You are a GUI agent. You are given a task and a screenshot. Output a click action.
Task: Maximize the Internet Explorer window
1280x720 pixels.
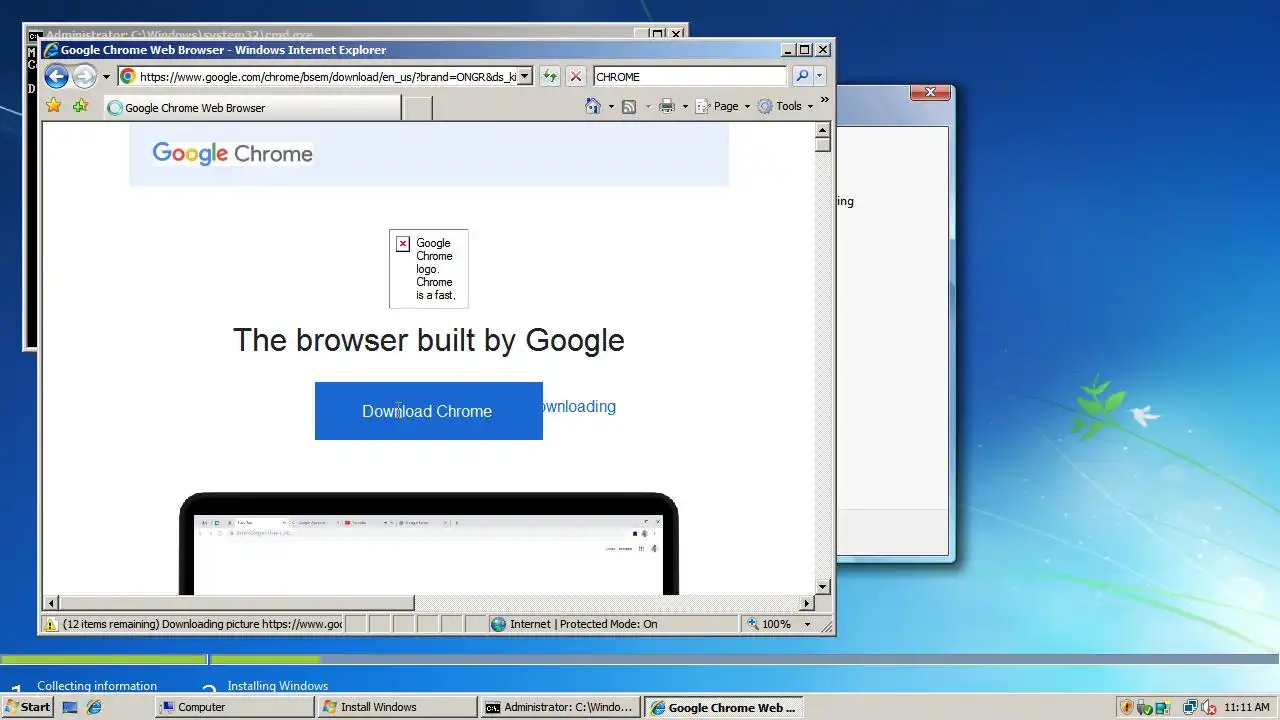click(805, 49)
